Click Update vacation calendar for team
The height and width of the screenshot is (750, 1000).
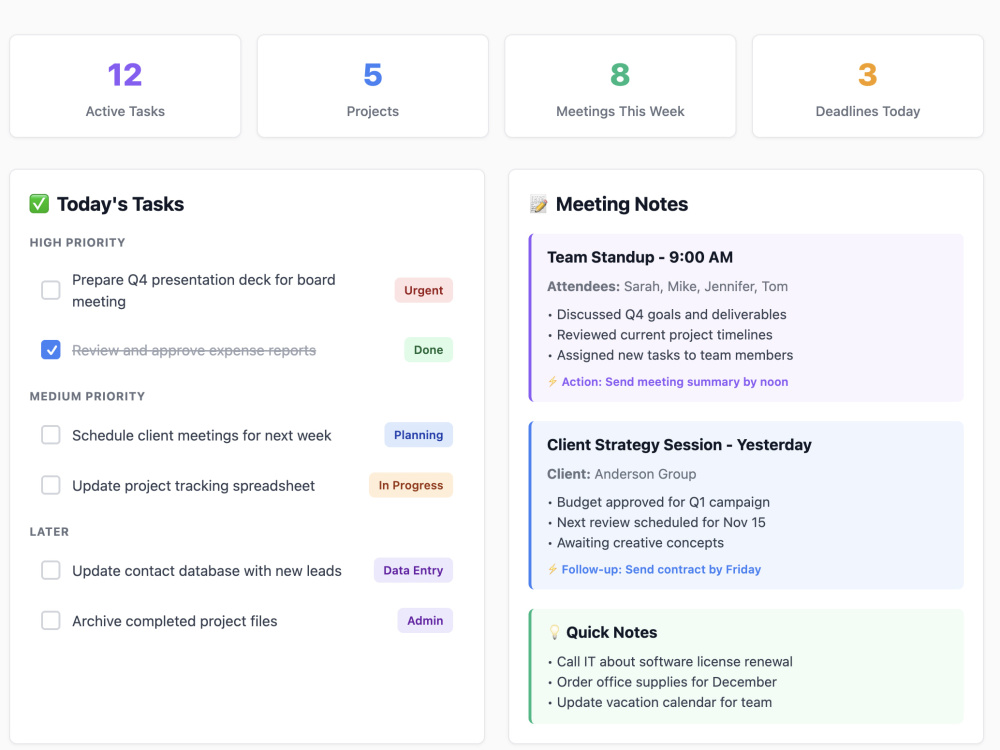pos(664,702)
